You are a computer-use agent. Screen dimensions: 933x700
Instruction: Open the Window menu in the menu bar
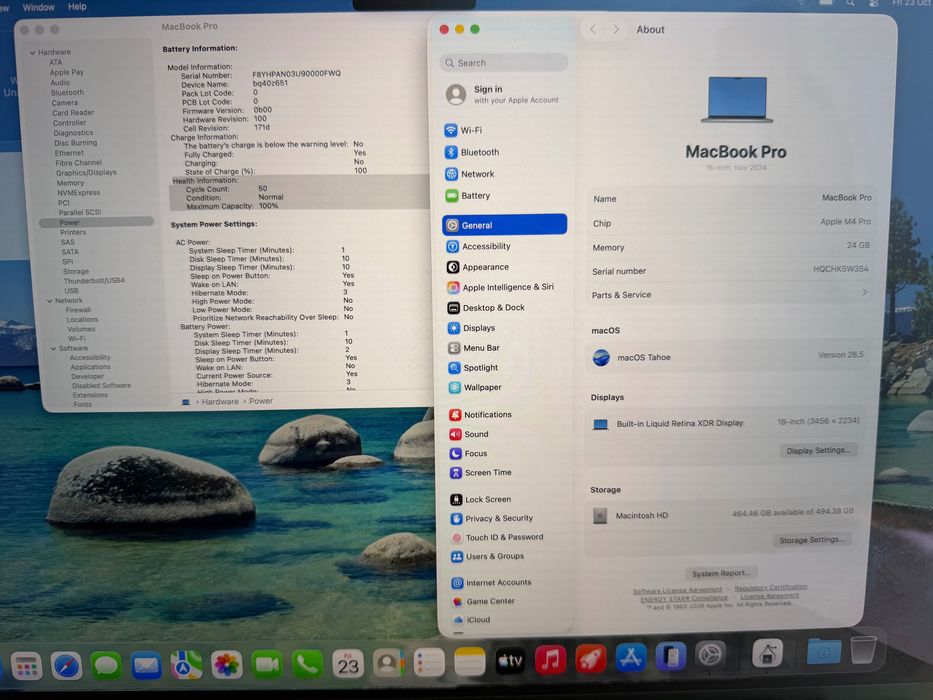(x=38, y=7)
